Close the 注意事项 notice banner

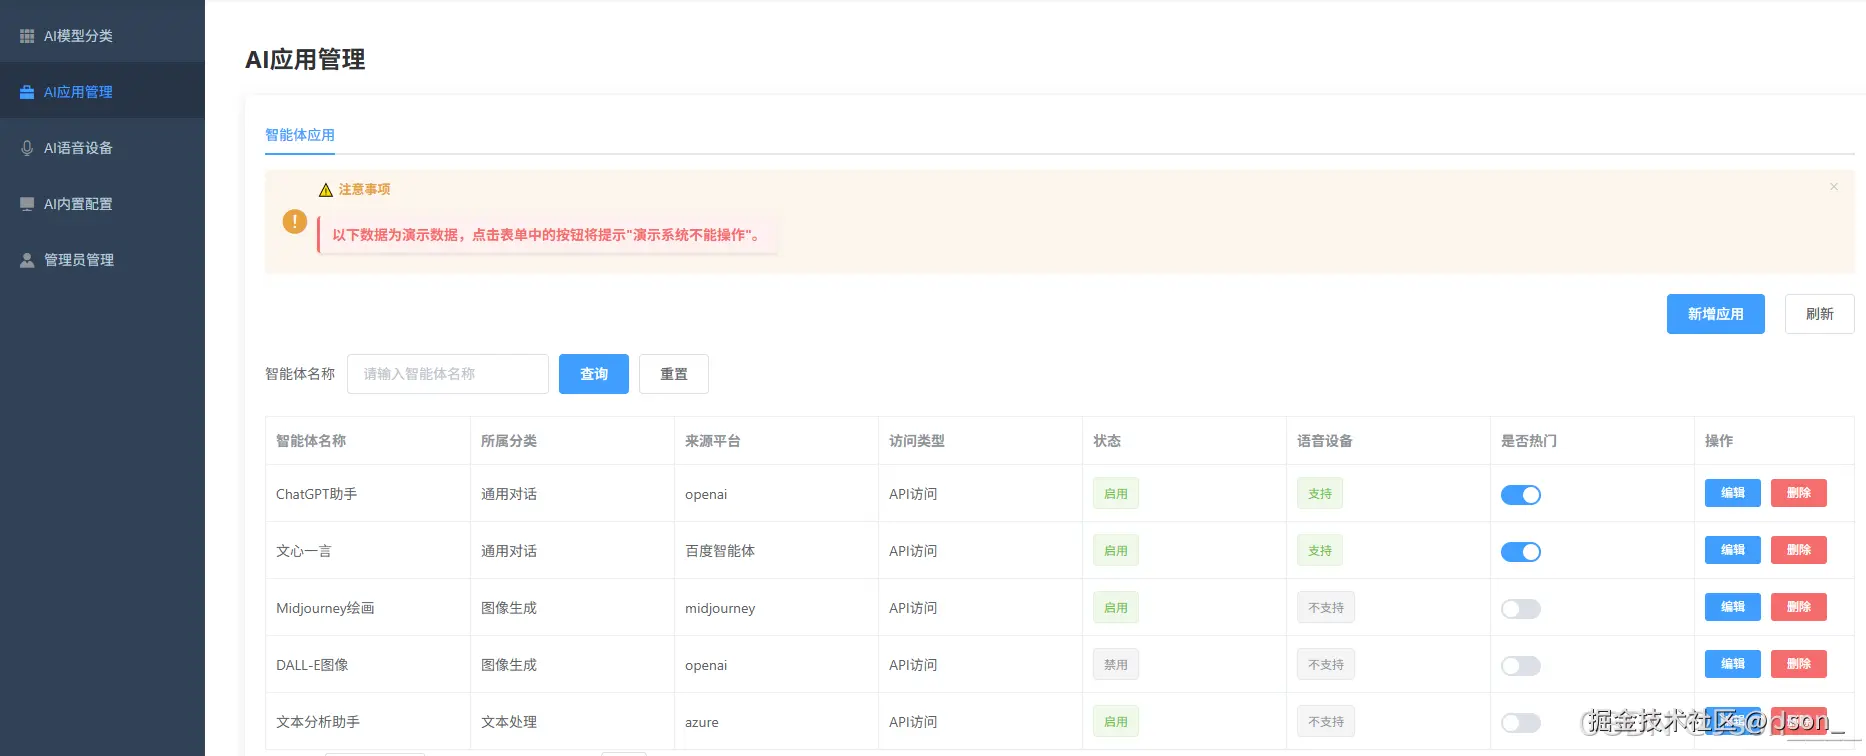[1834, 187]
